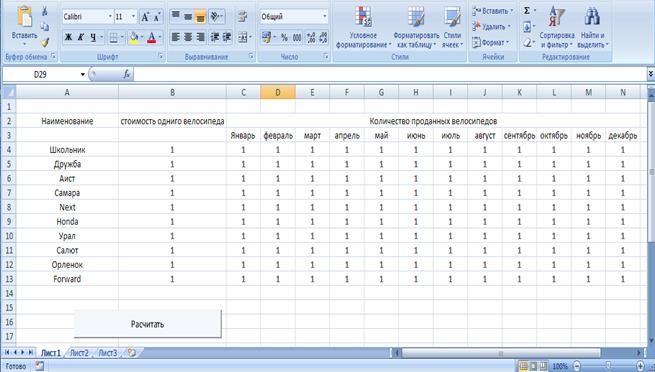This screenshot has height=372, width=655.
Task: Click the Copy icon in clipboard group
Action: coord(45,27)
